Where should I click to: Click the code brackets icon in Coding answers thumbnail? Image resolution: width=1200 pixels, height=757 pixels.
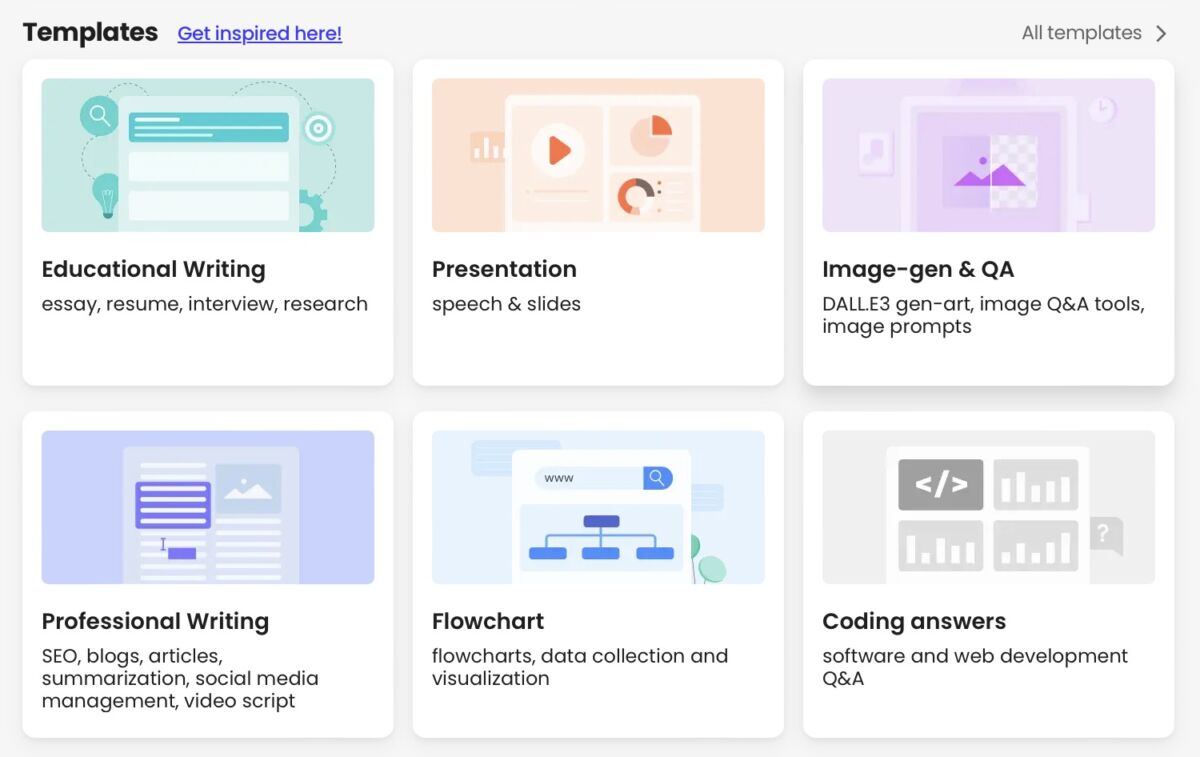coord(940,485)
